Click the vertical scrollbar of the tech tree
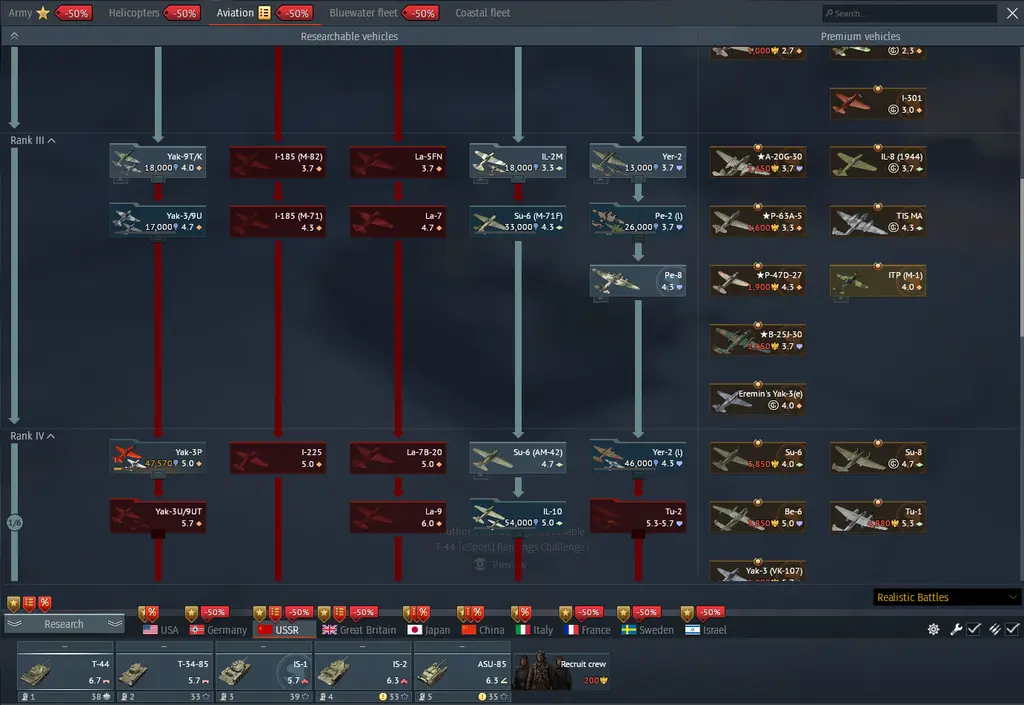The height and width of the screenshot is (705, 1024). coord(1020,250)
